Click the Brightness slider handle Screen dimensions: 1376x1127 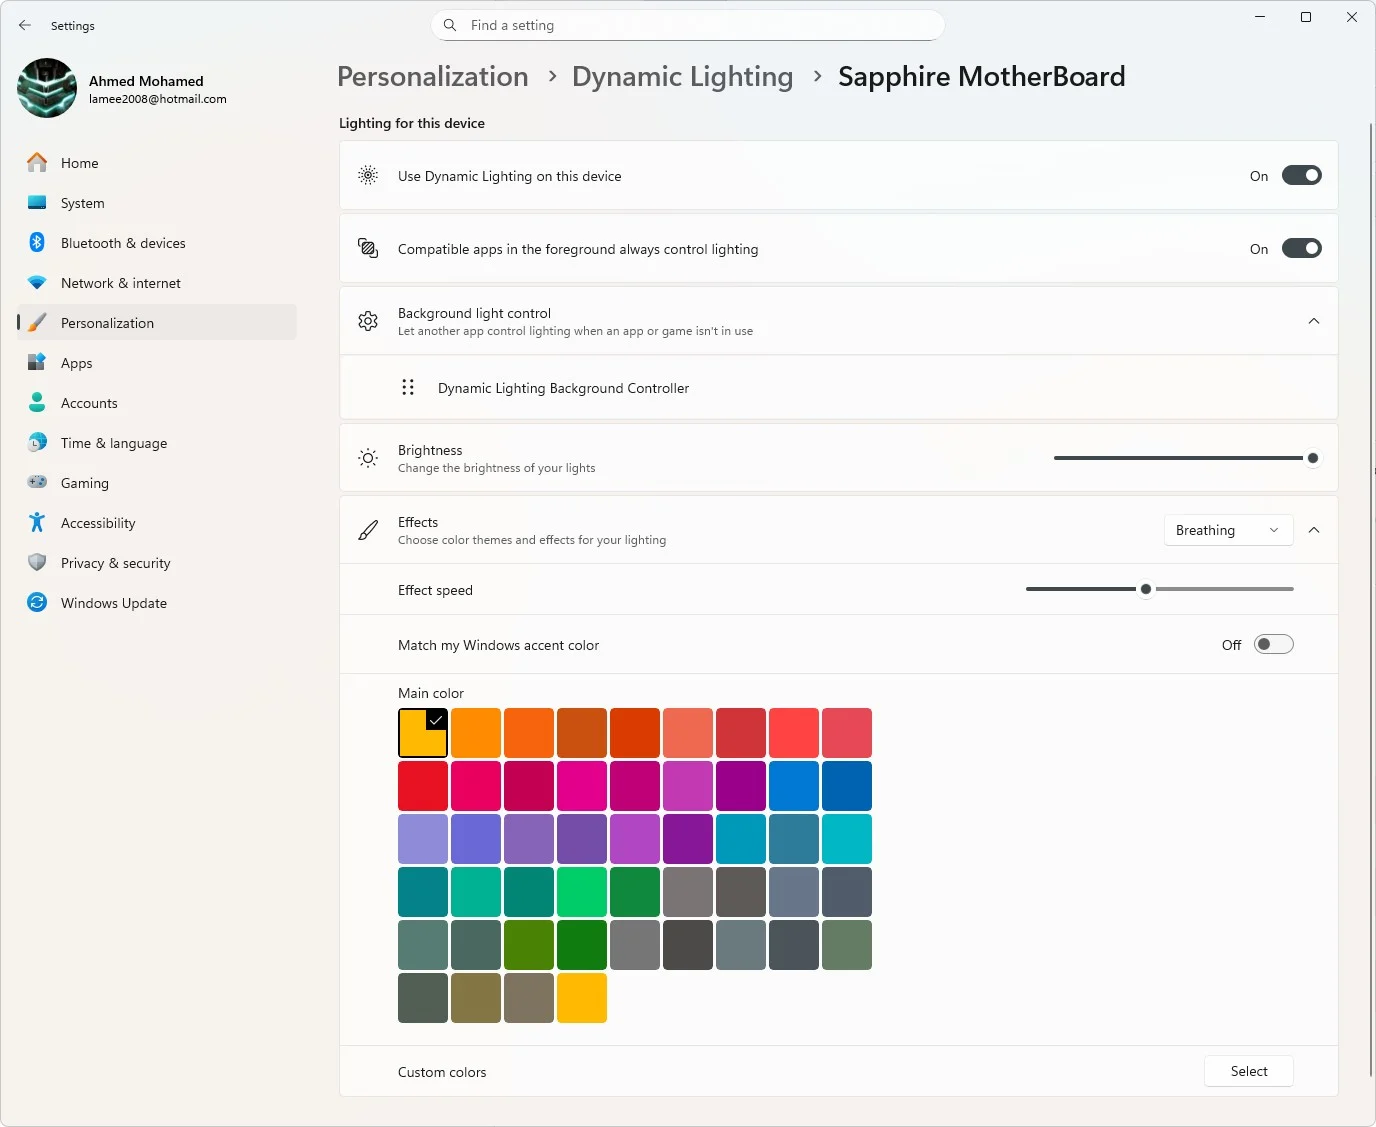pyautogui.click(x=1312, y=458)
